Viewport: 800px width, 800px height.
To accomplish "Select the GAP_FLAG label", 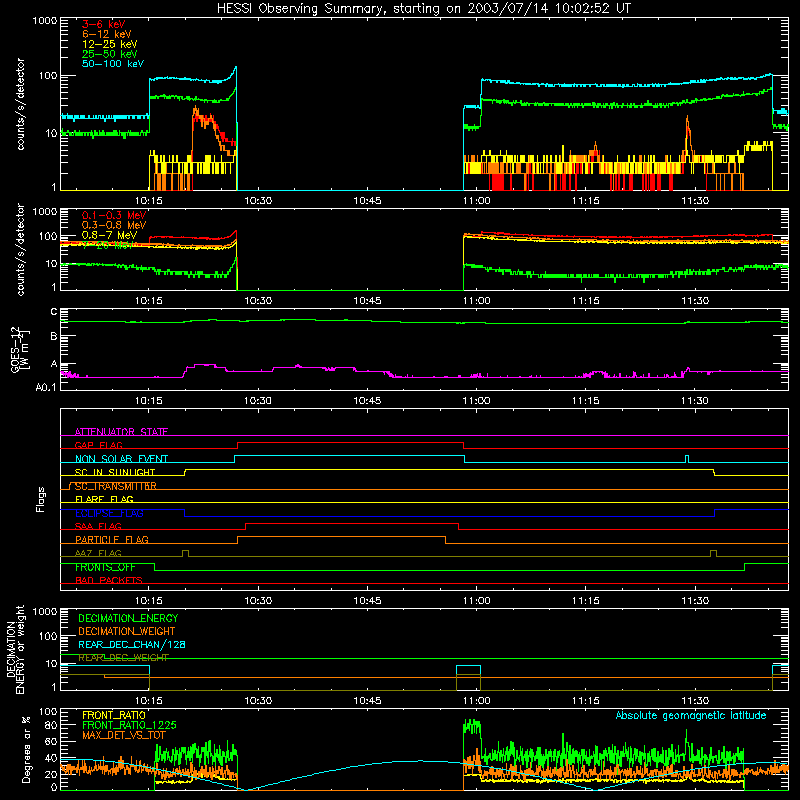I will point(98,445).
